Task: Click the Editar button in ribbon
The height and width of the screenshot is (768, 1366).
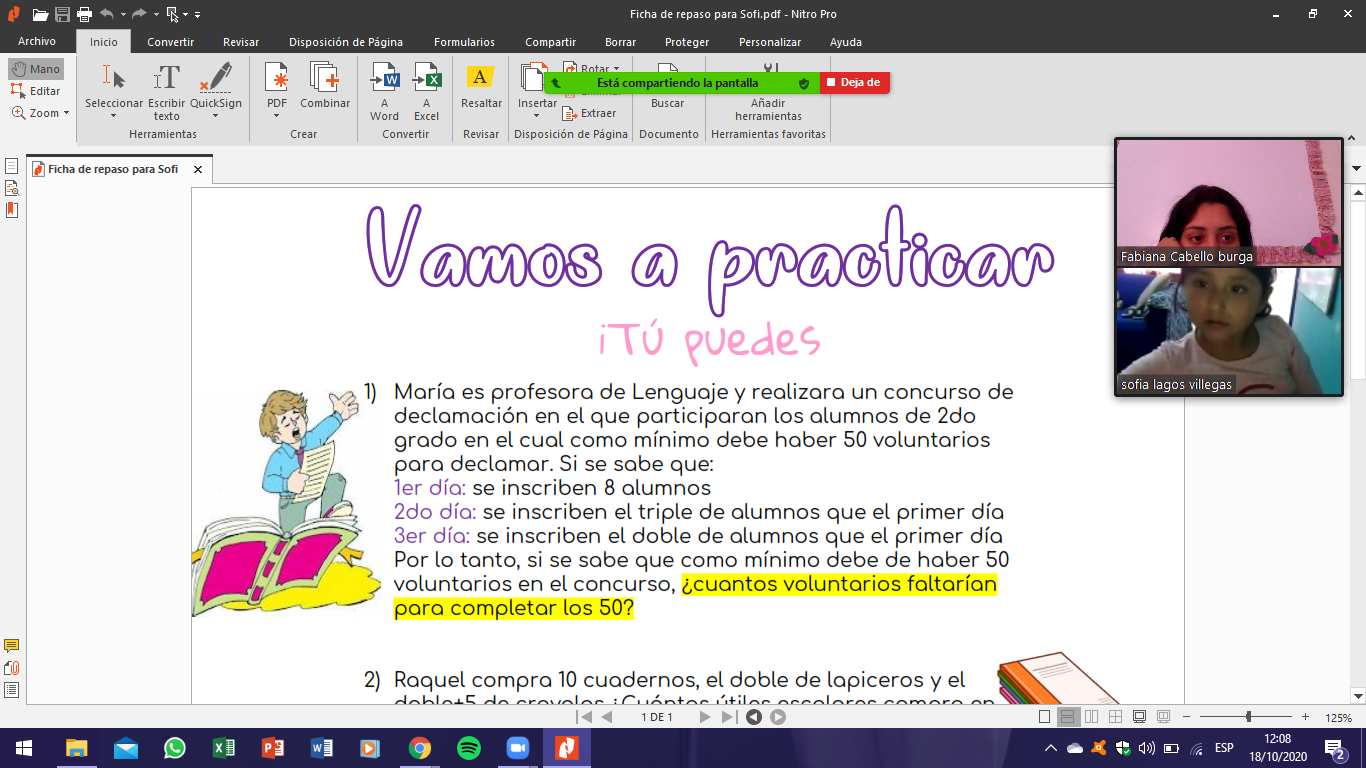Action: pyautogui.click(x=36, y=91)
